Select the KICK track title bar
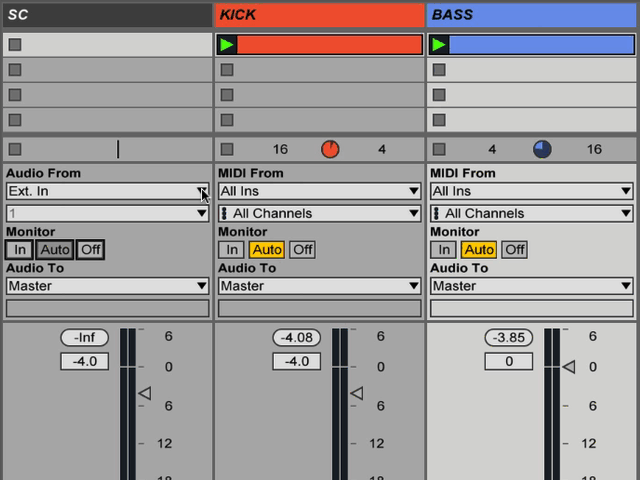The width and height of the screenshot is (640, 480). coord(320,15)
